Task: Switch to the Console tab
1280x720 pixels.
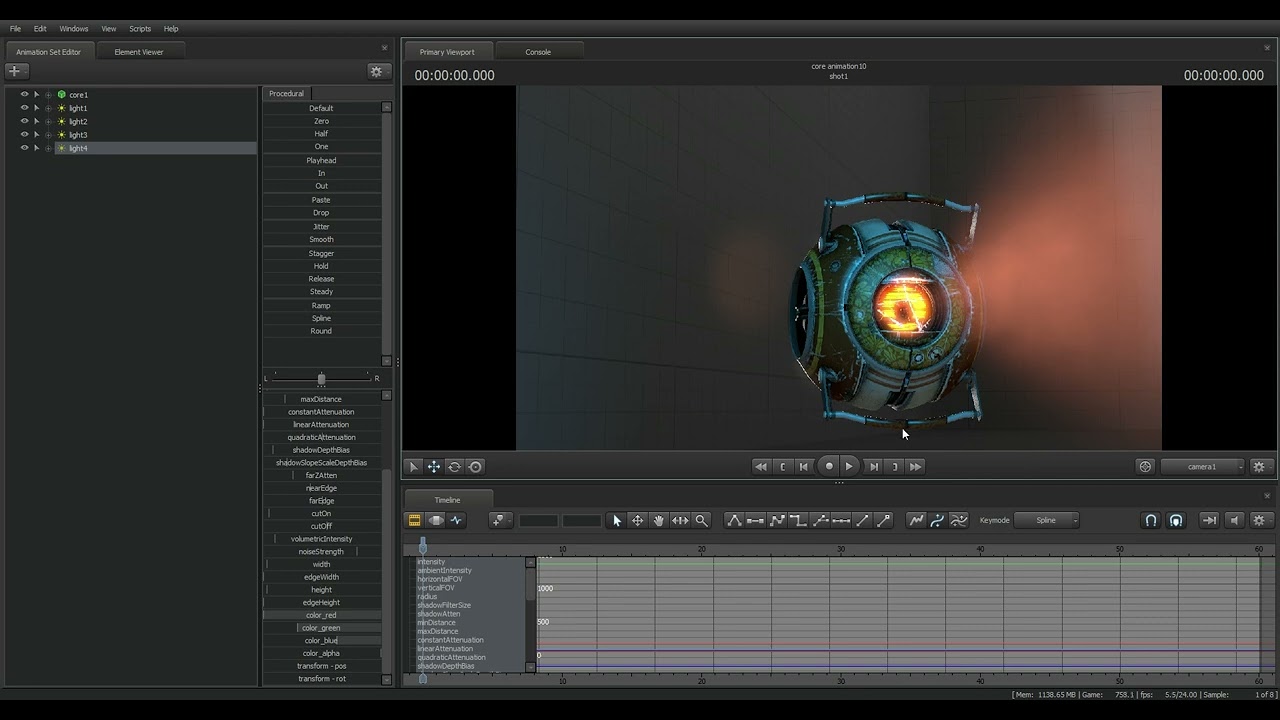Action: coord(538,52)
